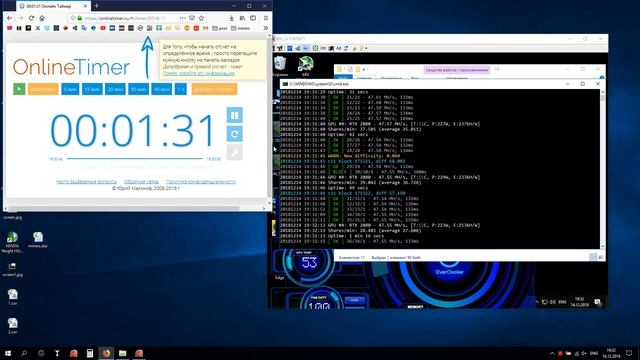Open File Explorer from the taskbar
This screenshot has height=360, width=640.
coord(122,353)
